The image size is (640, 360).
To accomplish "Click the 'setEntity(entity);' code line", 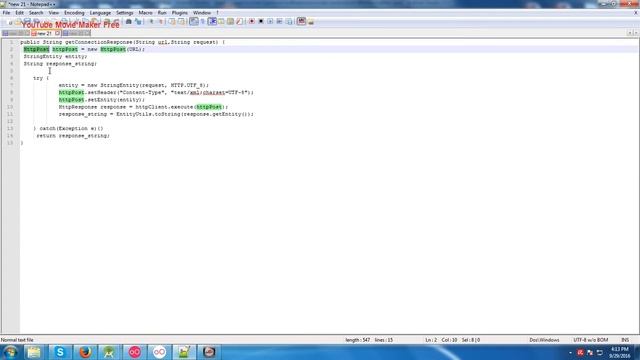I will 102,100.
